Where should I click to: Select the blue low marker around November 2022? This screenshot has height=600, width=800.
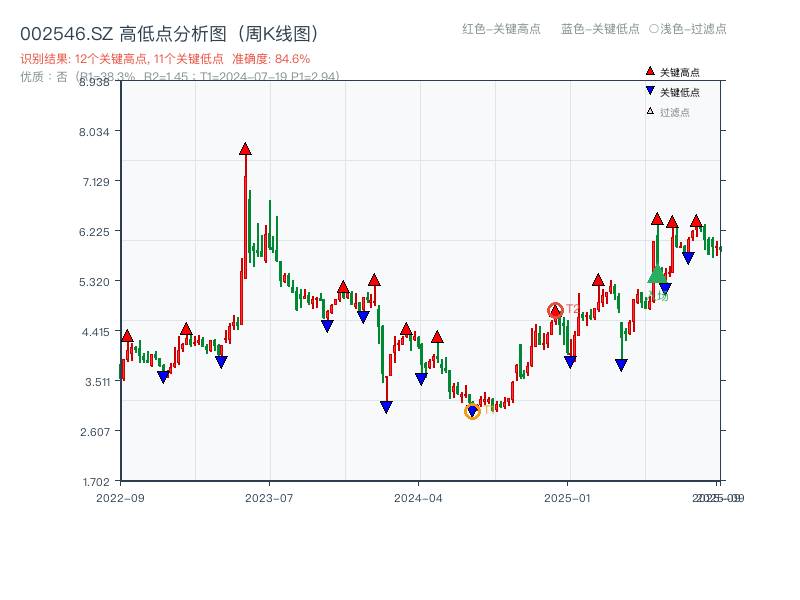[x=163, y=377]
